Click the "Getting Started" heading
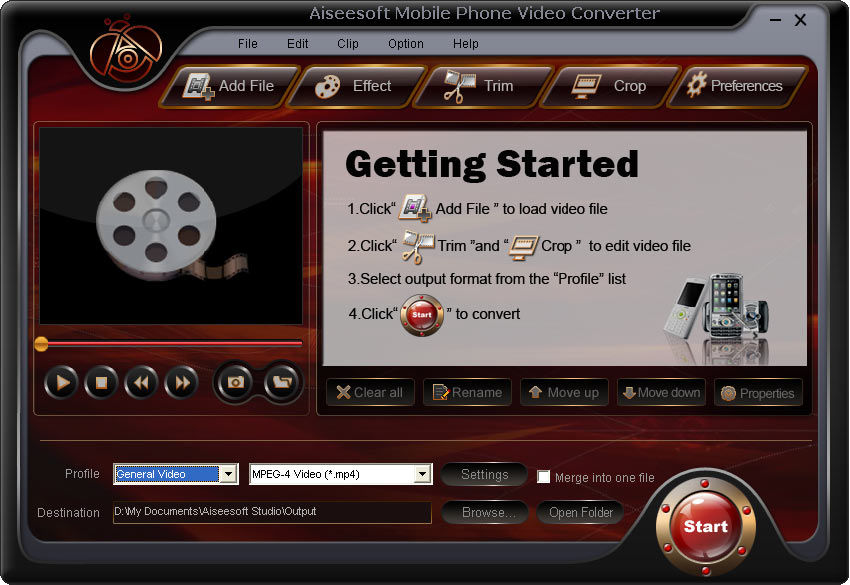850x585 pixels. tap(492, 164)
